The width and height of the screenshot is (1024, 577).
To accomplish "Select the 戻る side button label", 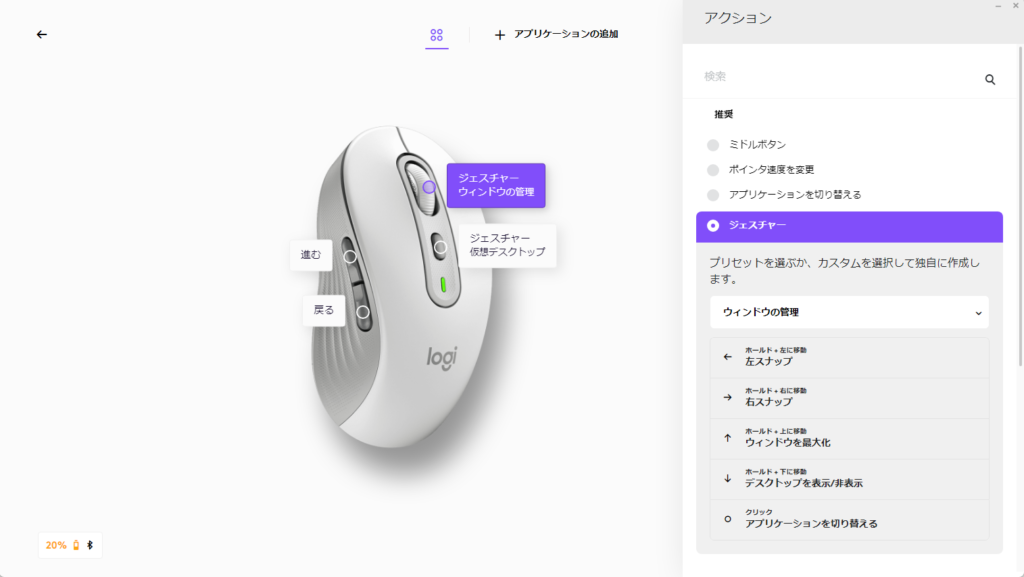I will pyautogui.click(x=324, y=311).
